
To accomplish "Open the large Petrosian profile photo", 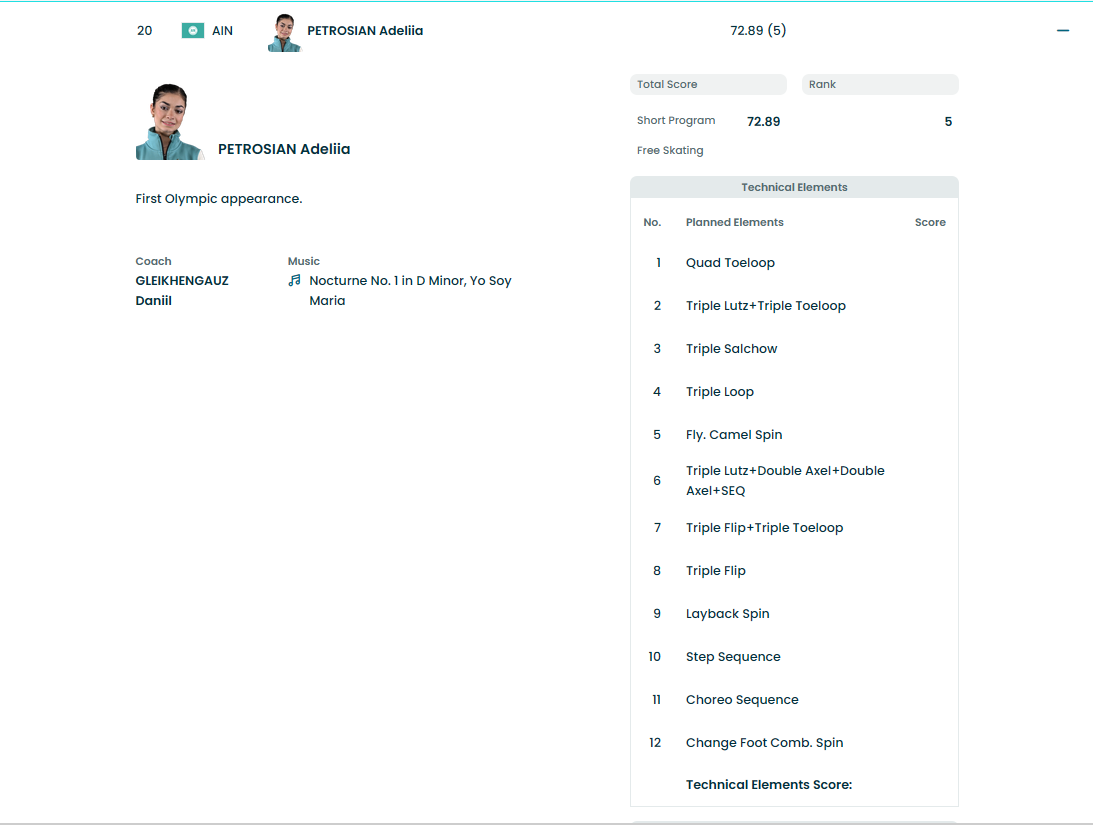I will 169,122.
